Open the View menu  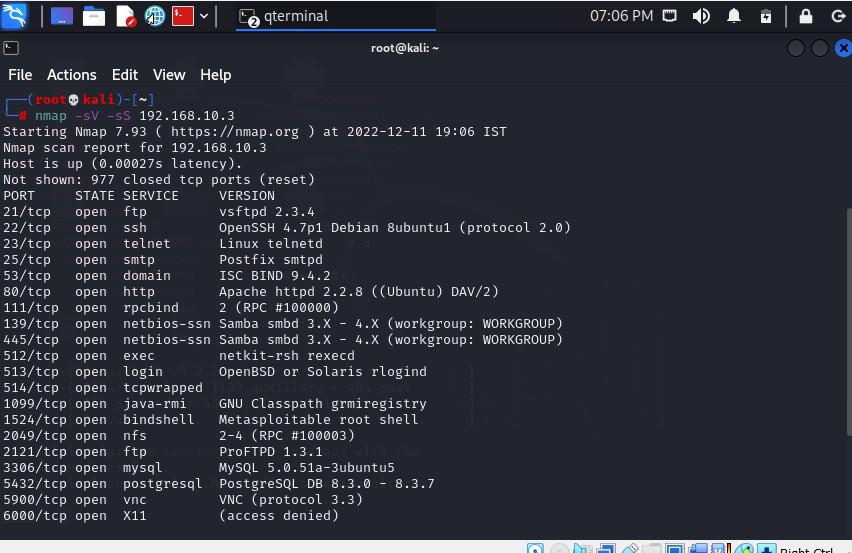coord(169,75)
